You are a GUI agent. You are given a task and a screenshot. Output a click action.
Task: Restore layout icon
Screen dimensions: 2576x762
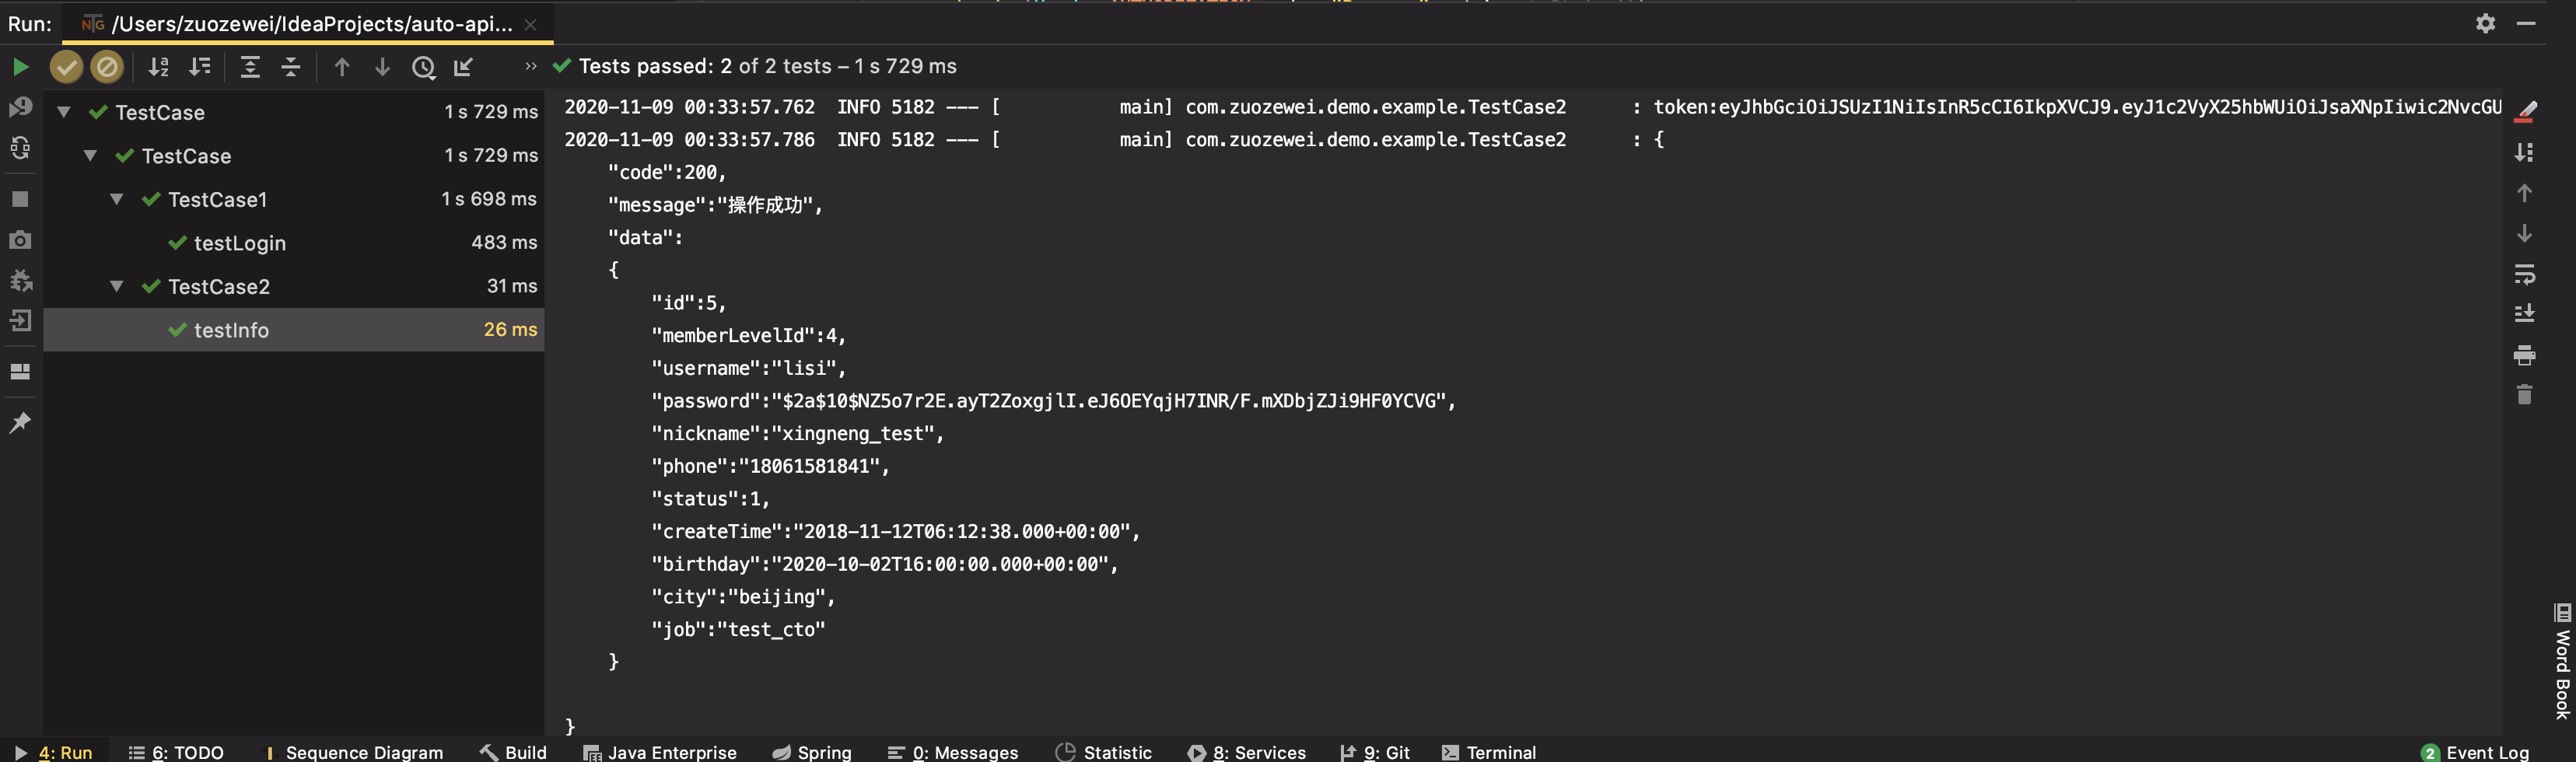coord(20,371)
